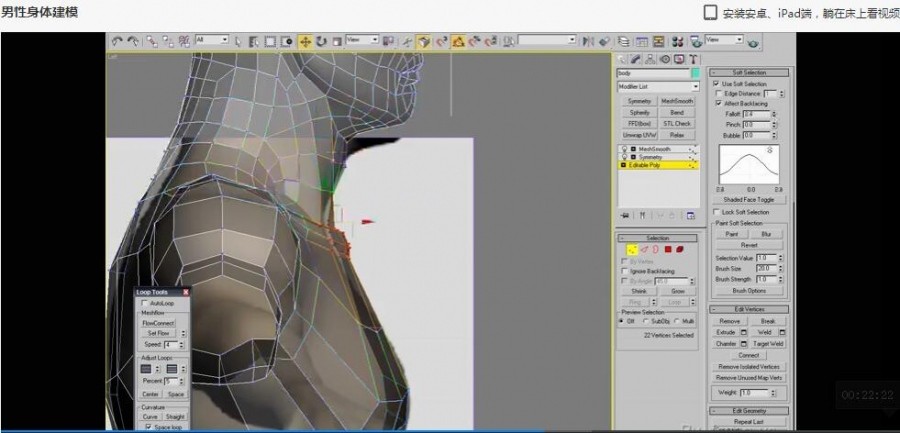Open the Chamfer settings box
Screen dimensions: 900x433
(x=743, y=343)
